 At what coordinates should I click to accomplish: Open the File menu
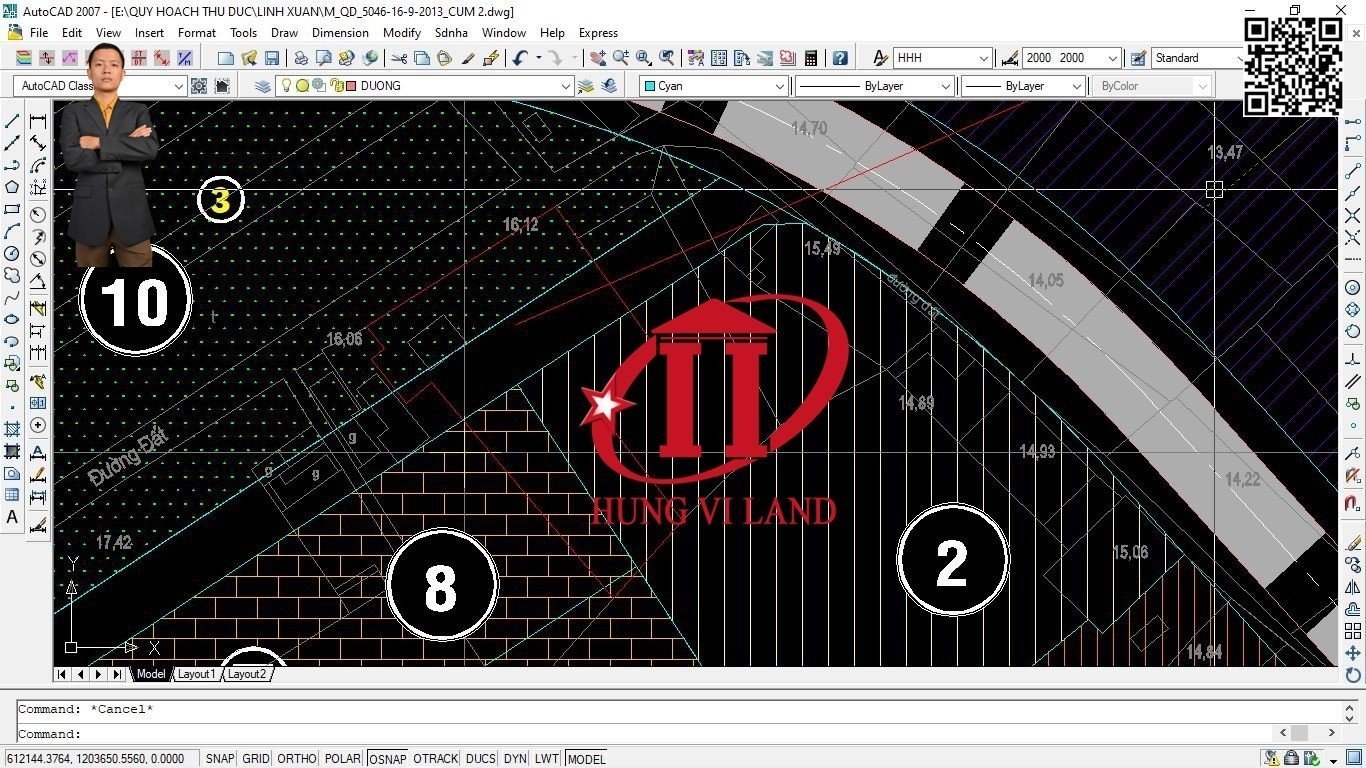coord(39,33)
